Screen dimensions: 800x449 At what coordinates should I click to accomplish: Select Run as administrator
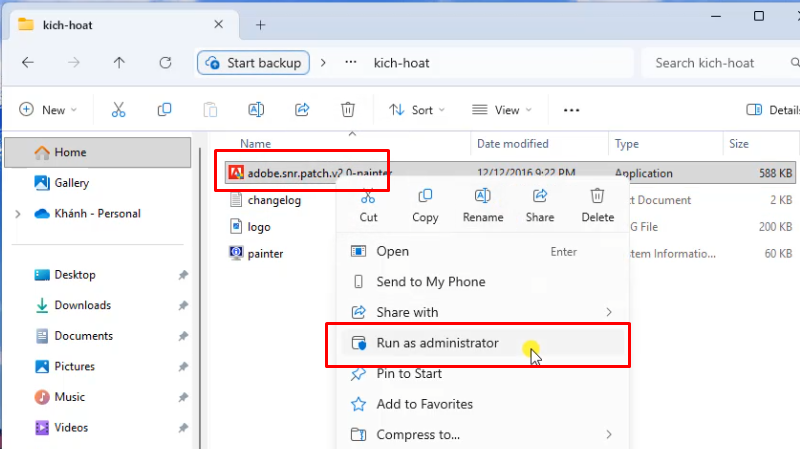coord(483,343)
